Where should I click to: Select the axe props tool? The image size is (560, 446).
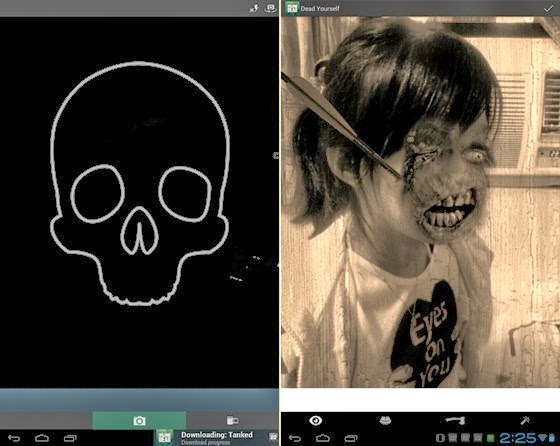tap(455, 421)
